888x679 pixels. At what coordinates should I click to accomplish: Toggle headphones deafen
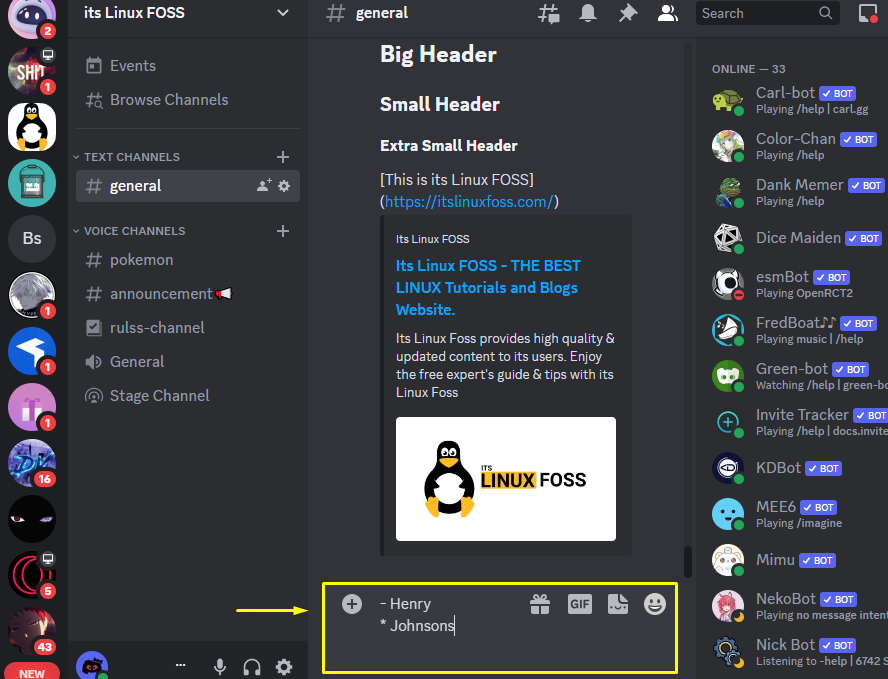(x=252, y=667)
